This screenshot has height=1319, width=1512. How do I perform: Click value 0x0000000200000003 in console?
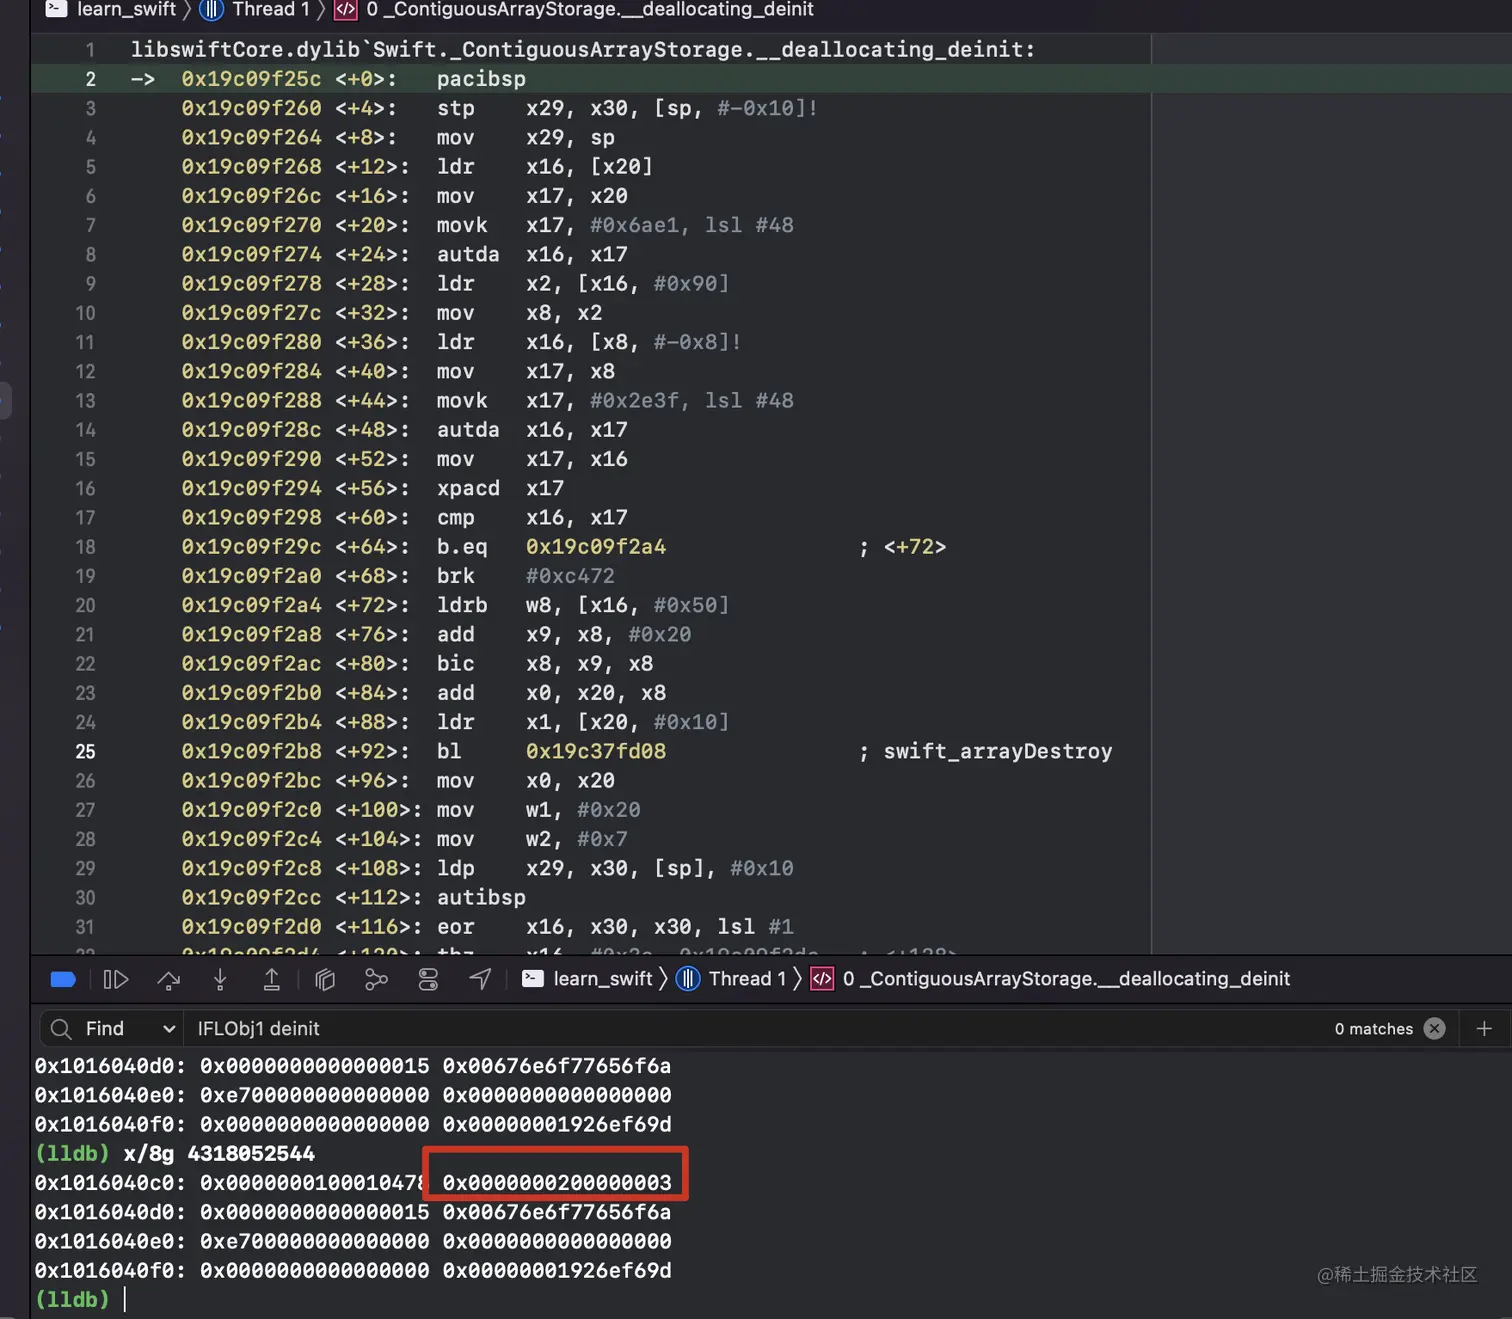(557, 1183)
